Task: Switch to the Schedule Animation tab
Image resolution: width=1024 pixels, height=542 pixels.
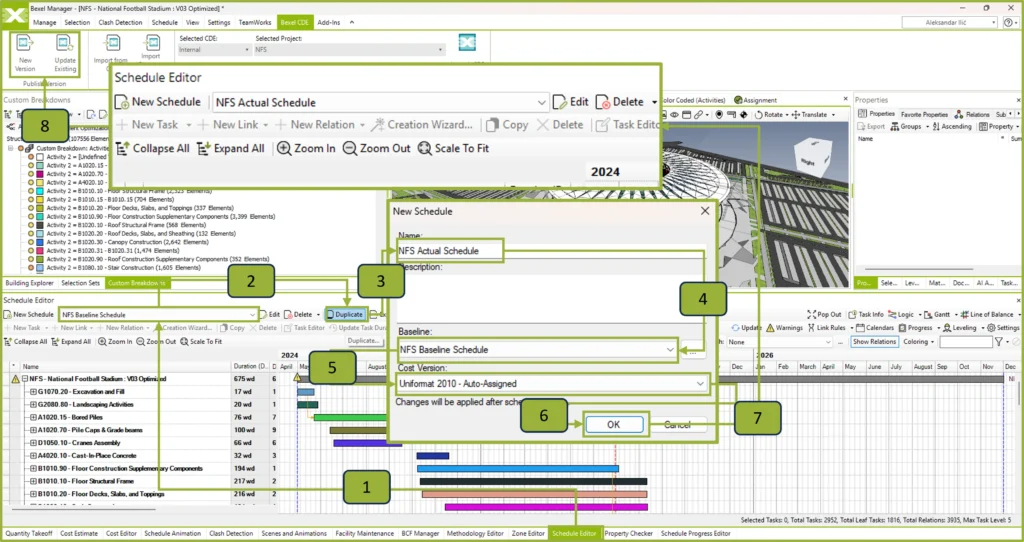Action: pyautogui.click(x=172, y=534)
